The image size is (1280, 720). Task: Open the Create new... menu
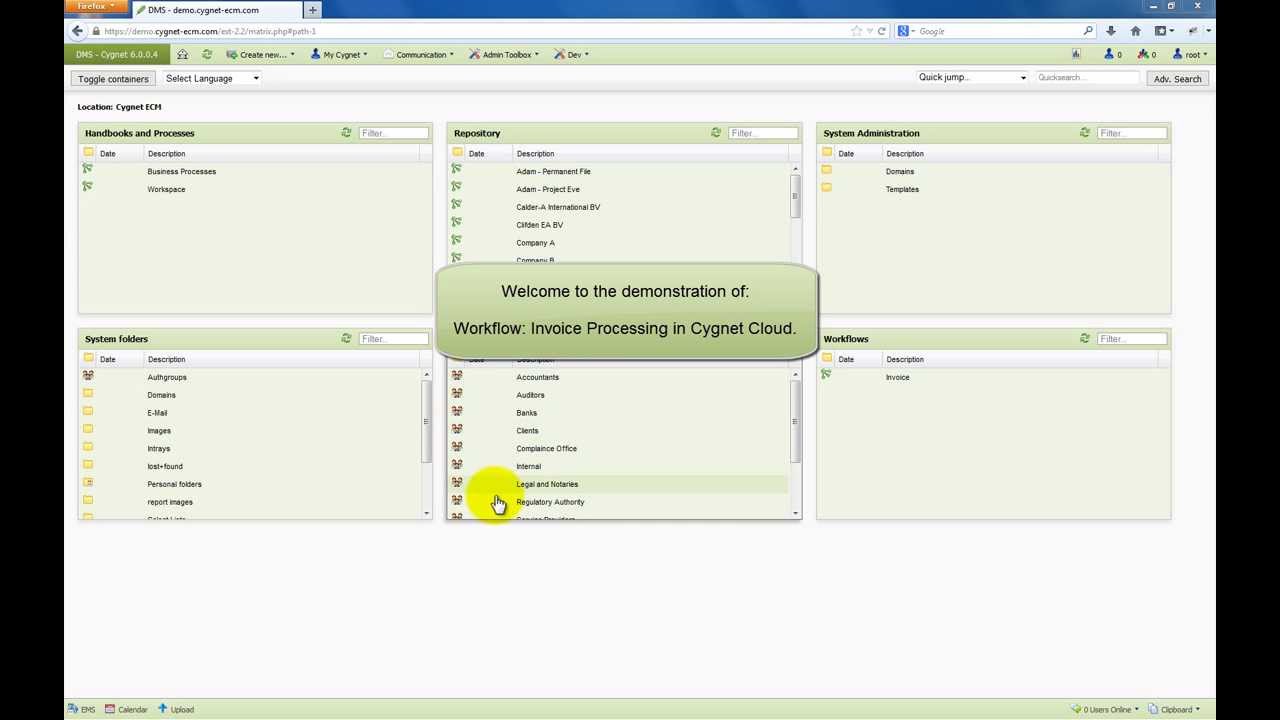click(x=260, y=54)
